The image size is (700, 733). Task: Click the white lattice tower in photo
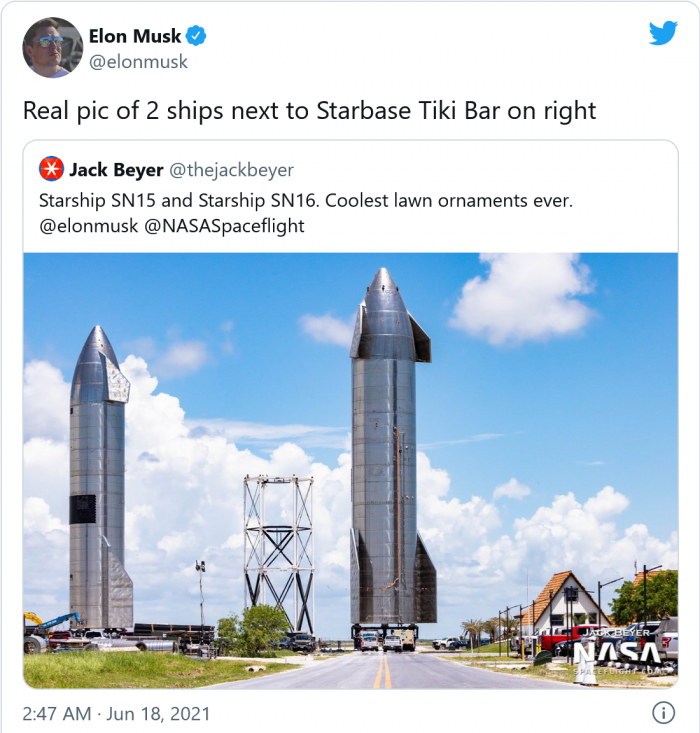tap(279, 552)
